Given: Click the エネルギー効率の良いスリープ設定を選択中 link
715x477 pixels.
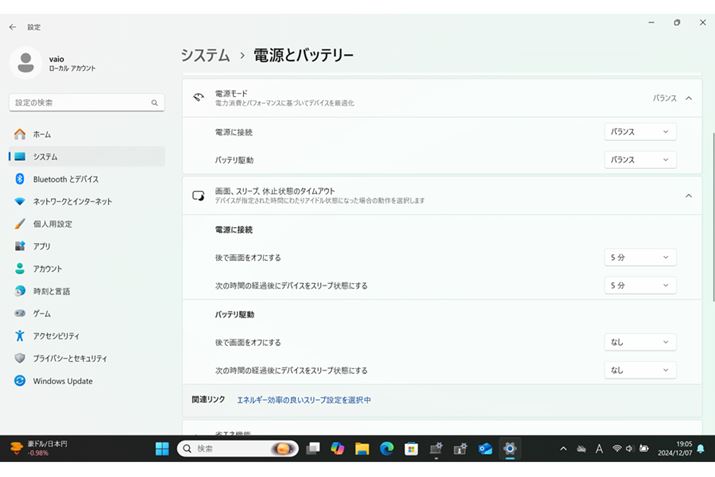Looking at the screenshot, I should tap(304, 400).
